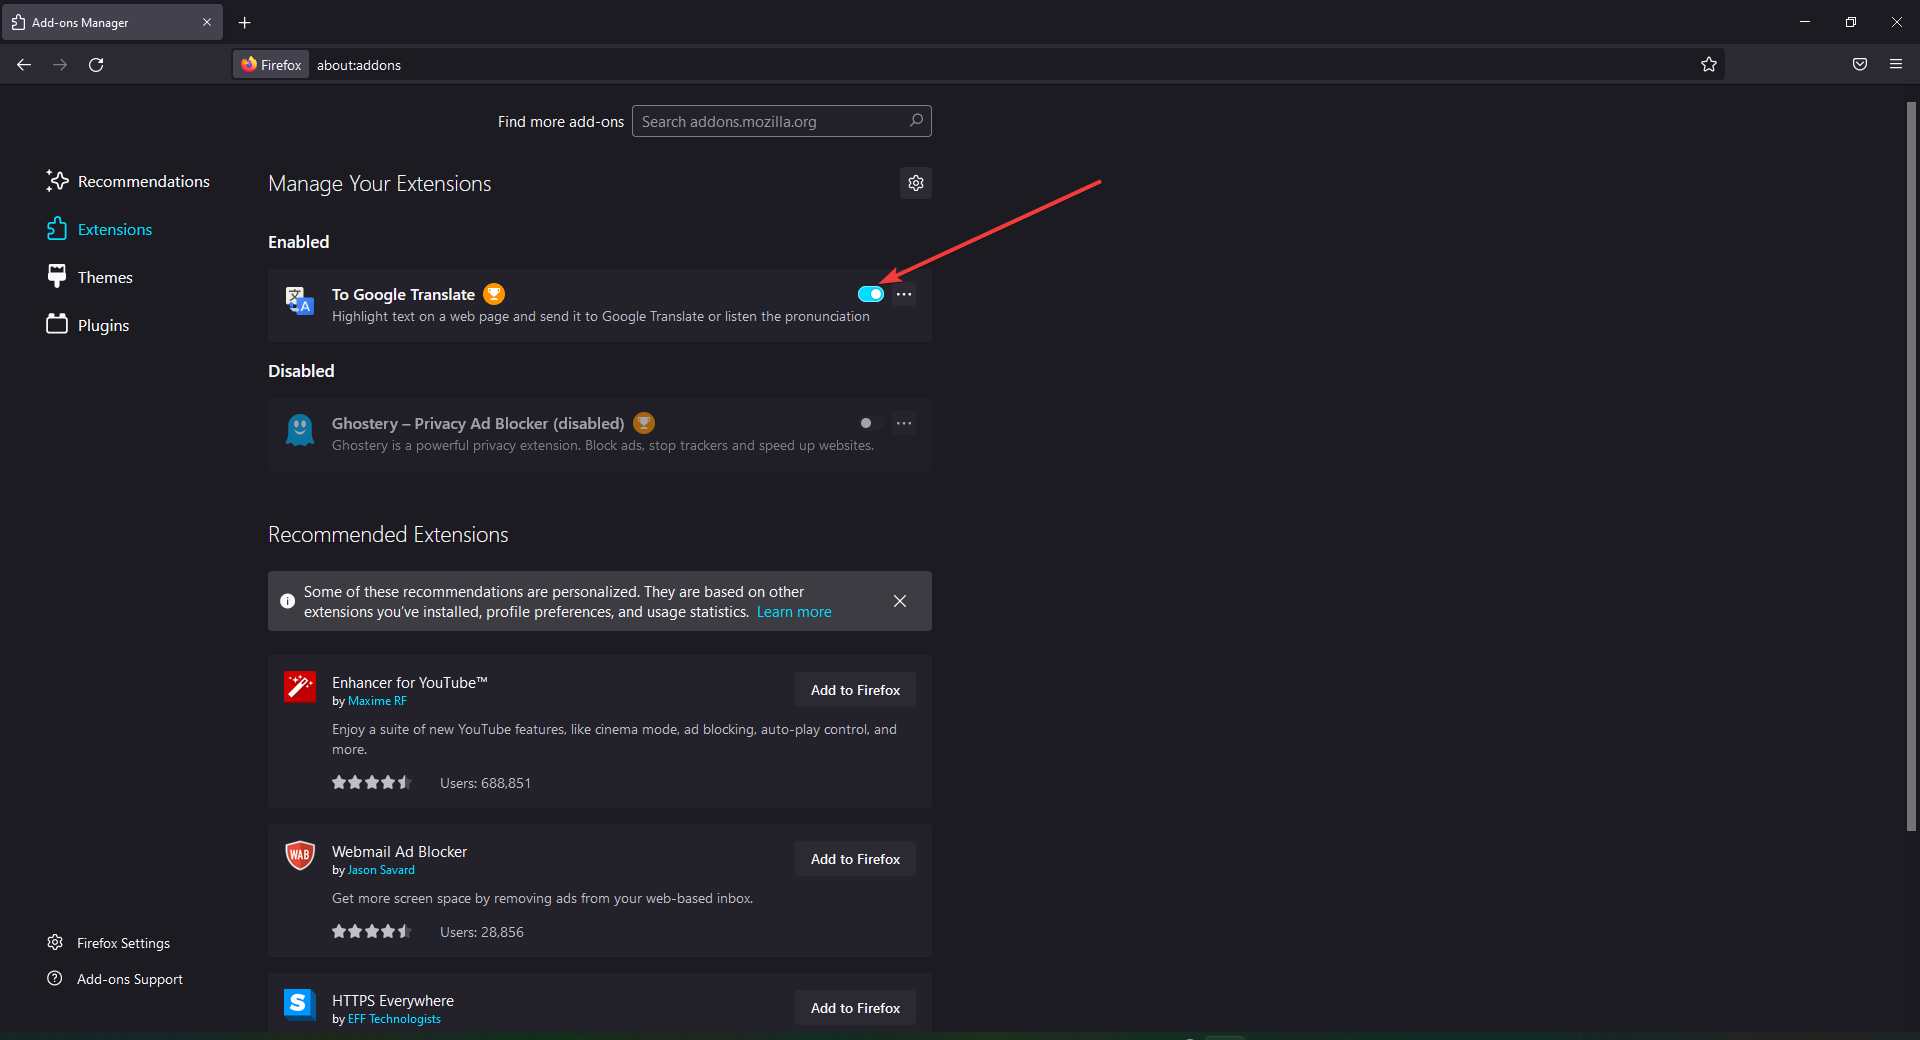This screenshot has height=1040, width=1920.
Task: Click the To Google Translate extension icon
Action: pyautogui.click(x=299, y=300)
